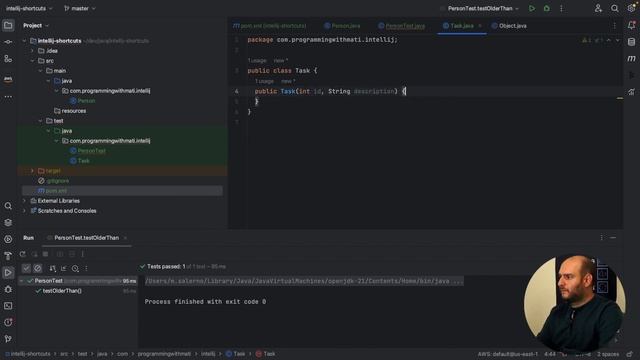Switch to the pom.xml editor tab
Viewport: 640px width, 360px height.
coord(270,26)
